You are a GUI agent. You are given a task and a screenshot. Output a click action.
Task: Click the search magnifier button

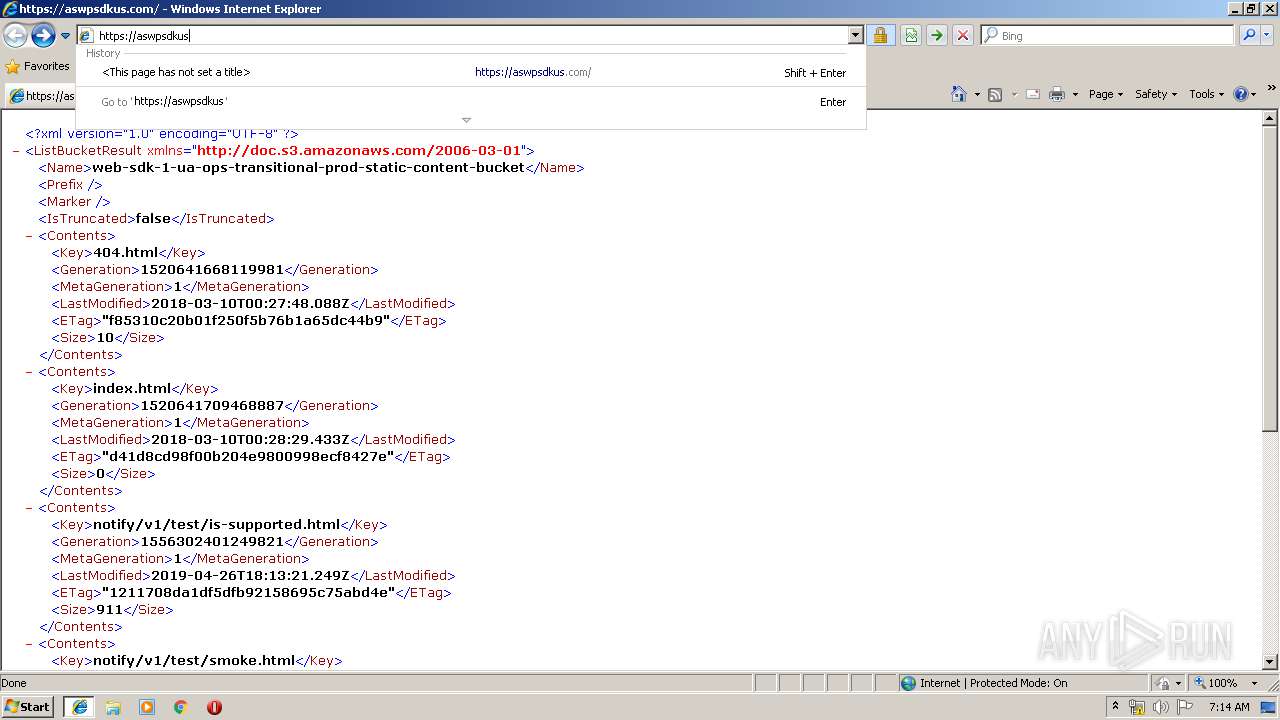pos(1249,35)
